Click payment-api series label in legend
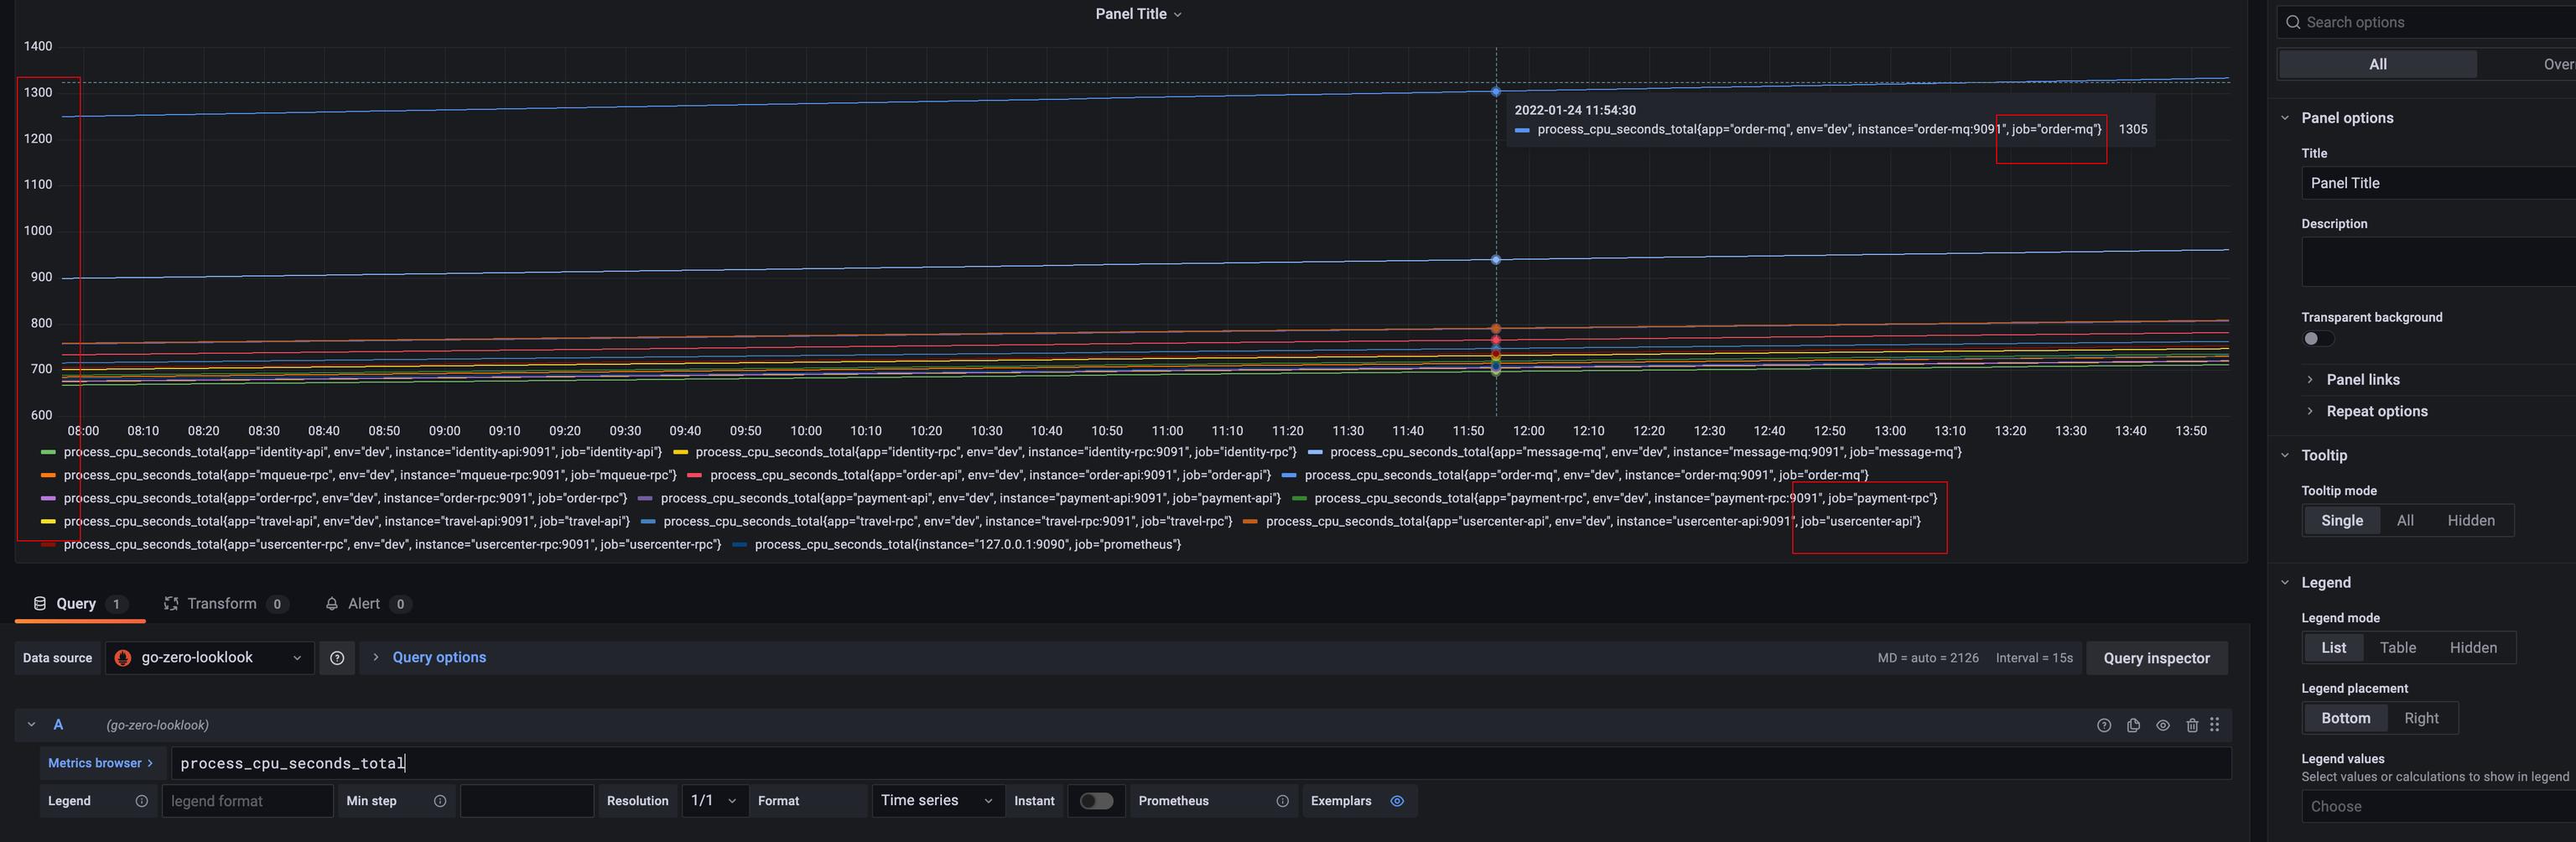The width and height of the screenshot is (2576, 842). (970, 499)
